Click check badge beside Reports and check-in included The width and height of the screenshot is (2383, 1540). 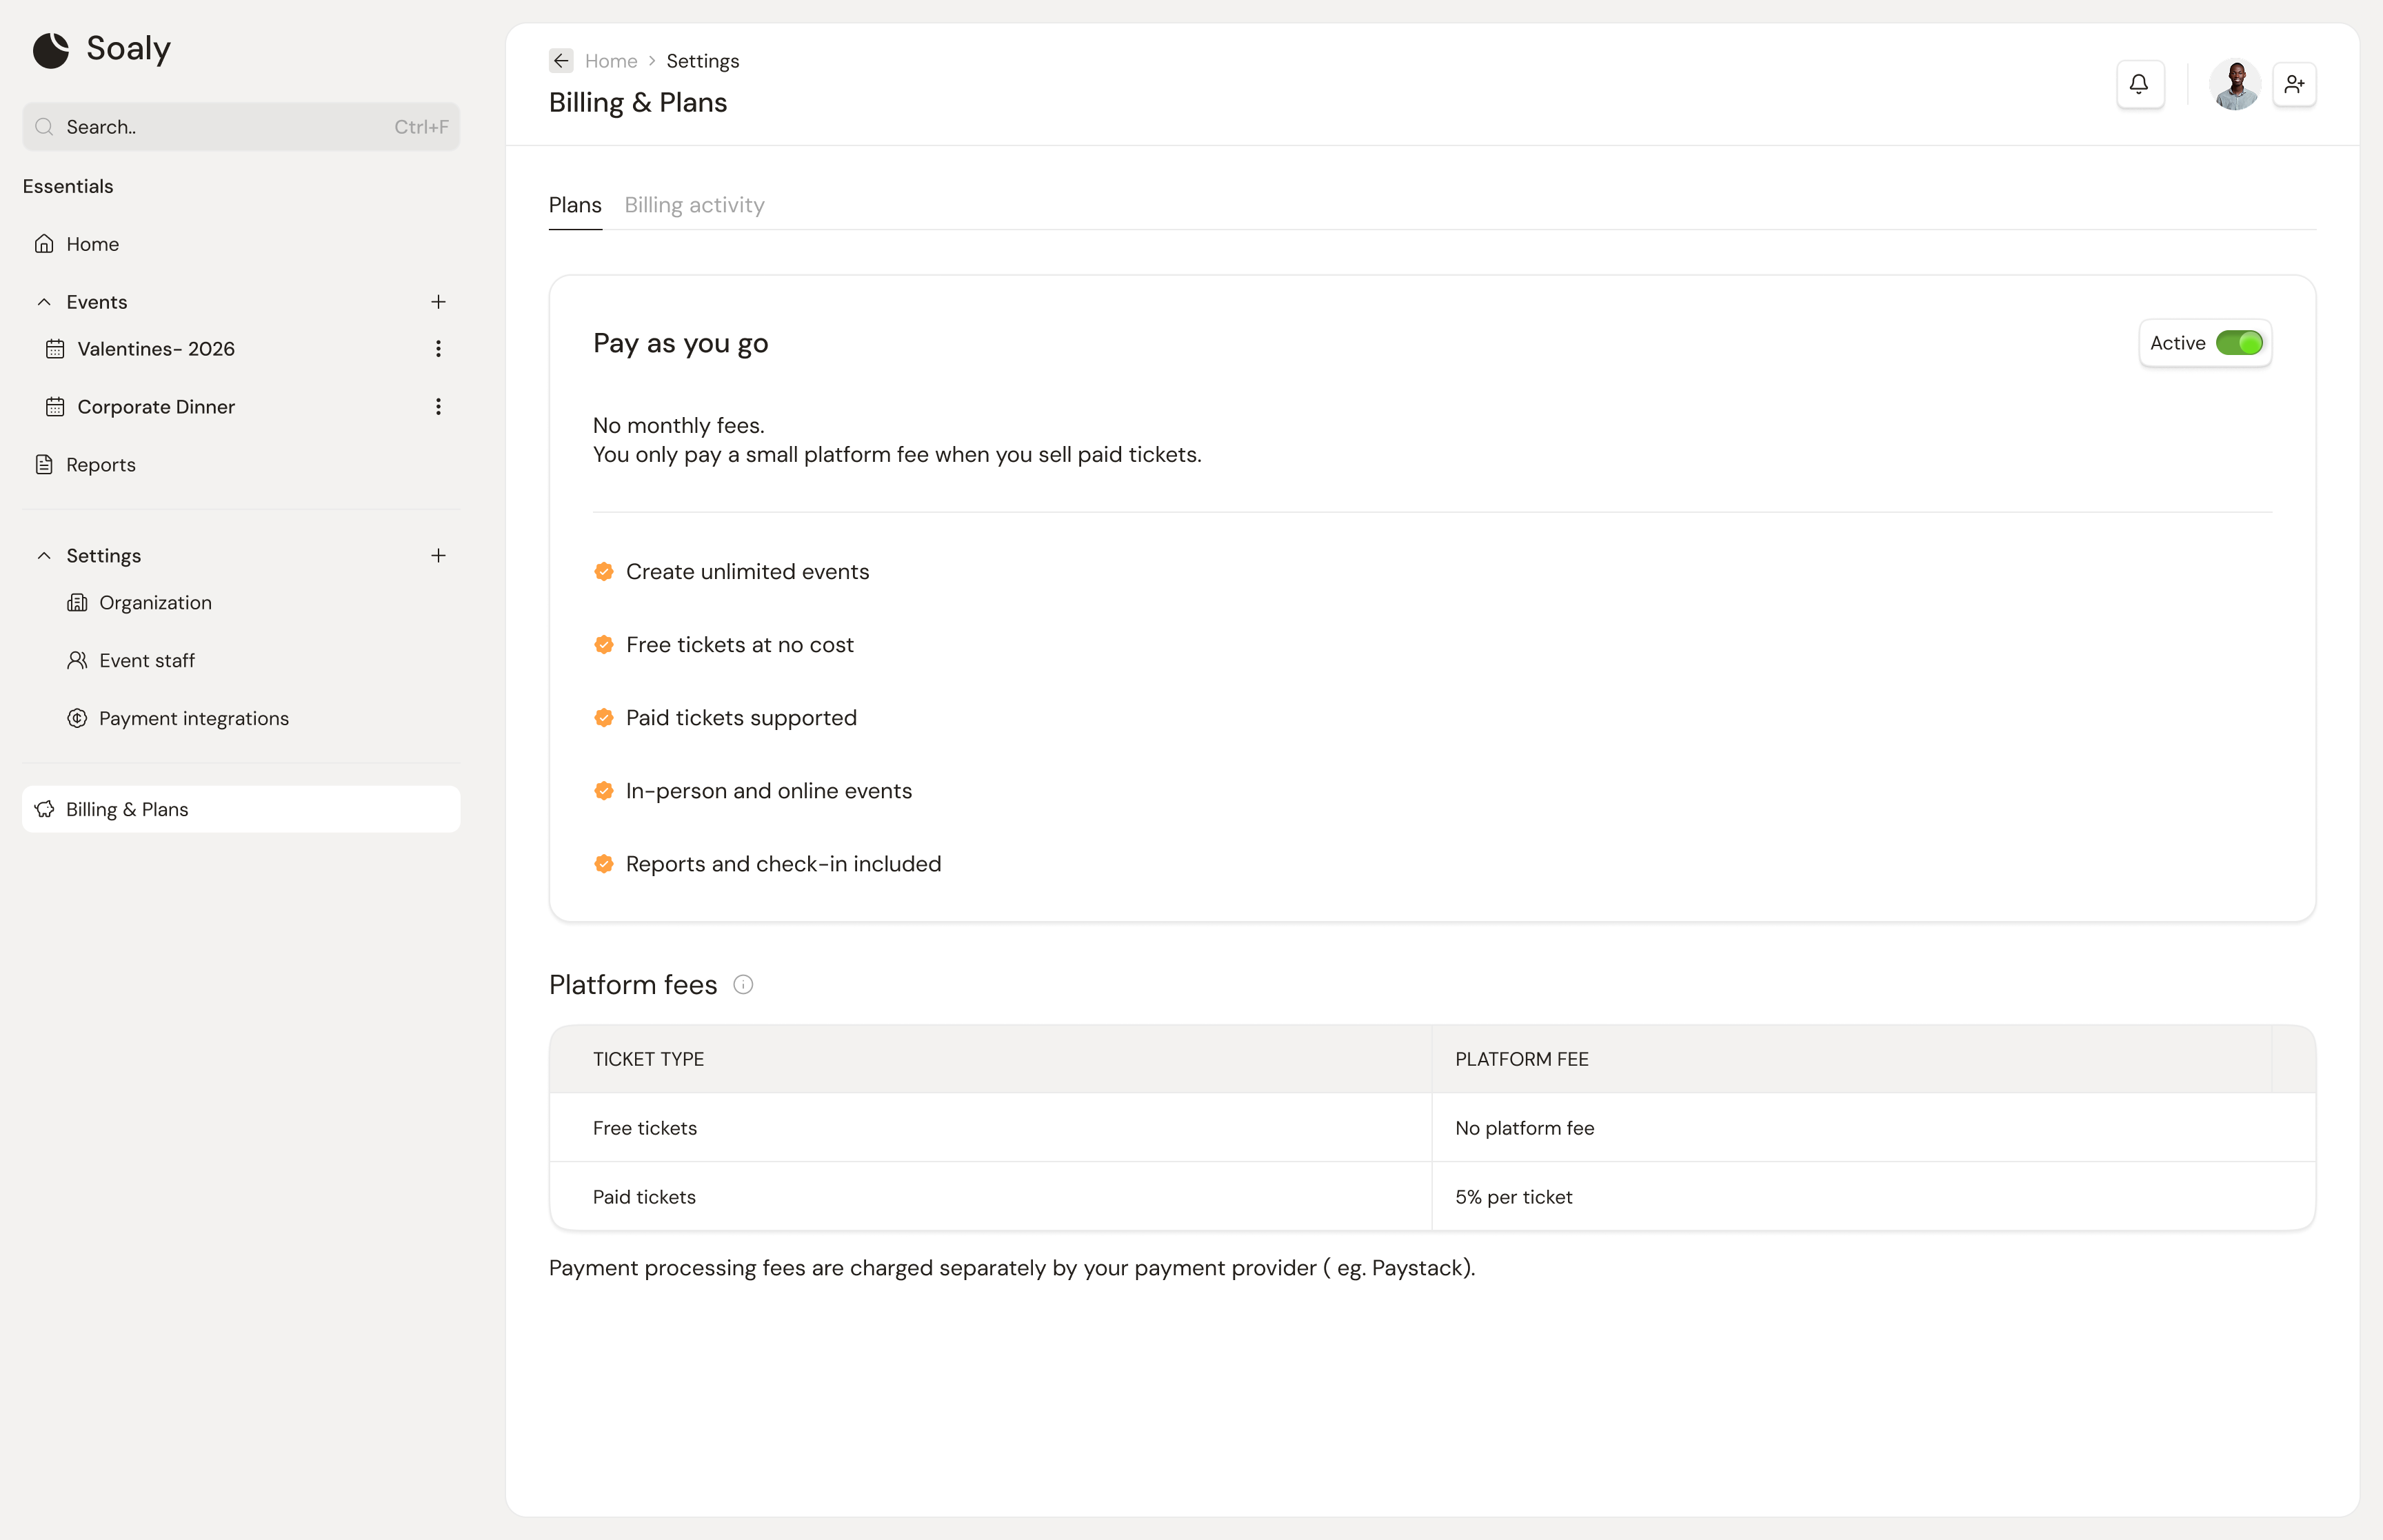pos(604,864)
